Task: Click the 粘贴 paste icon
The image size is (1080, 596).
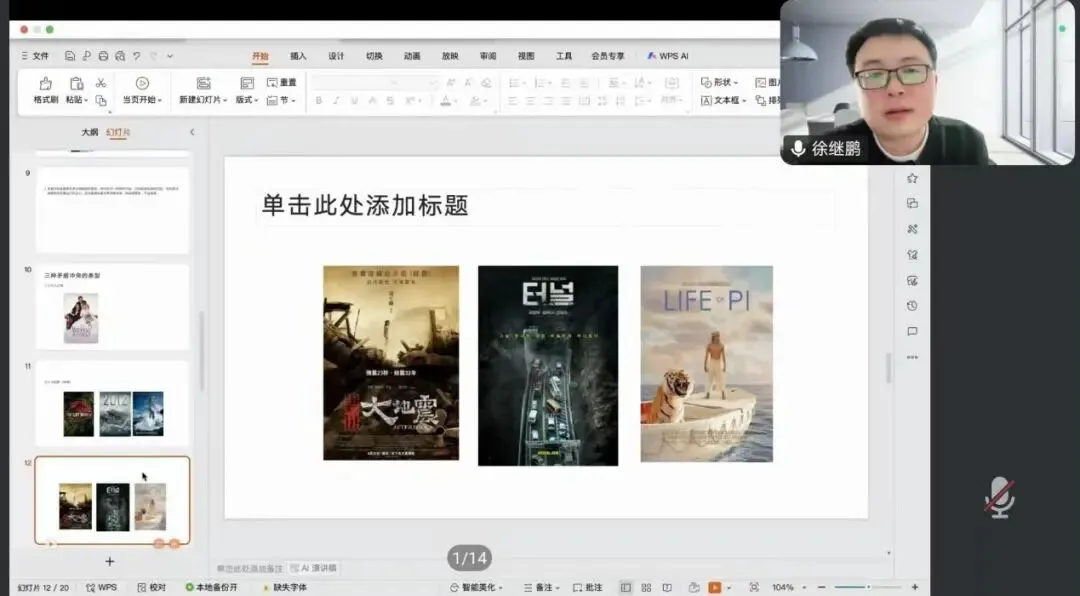Action: tap(76, 84)
